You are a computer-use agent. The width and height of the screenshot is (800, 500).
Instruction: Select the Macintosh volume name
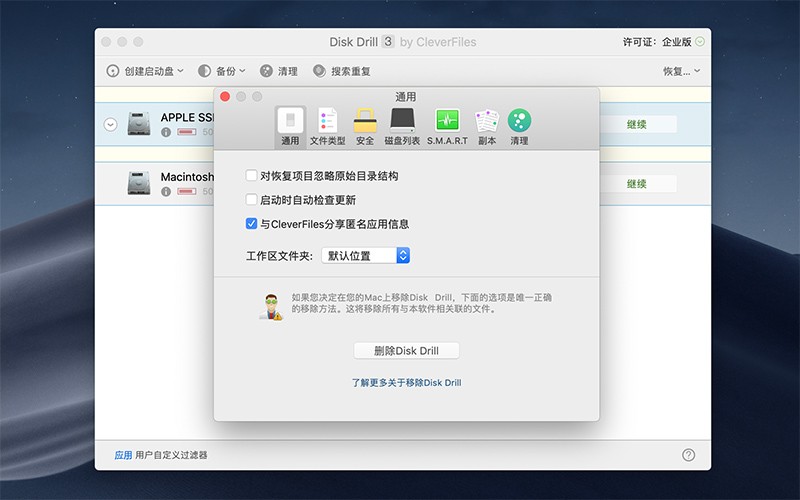pos(187,177)
